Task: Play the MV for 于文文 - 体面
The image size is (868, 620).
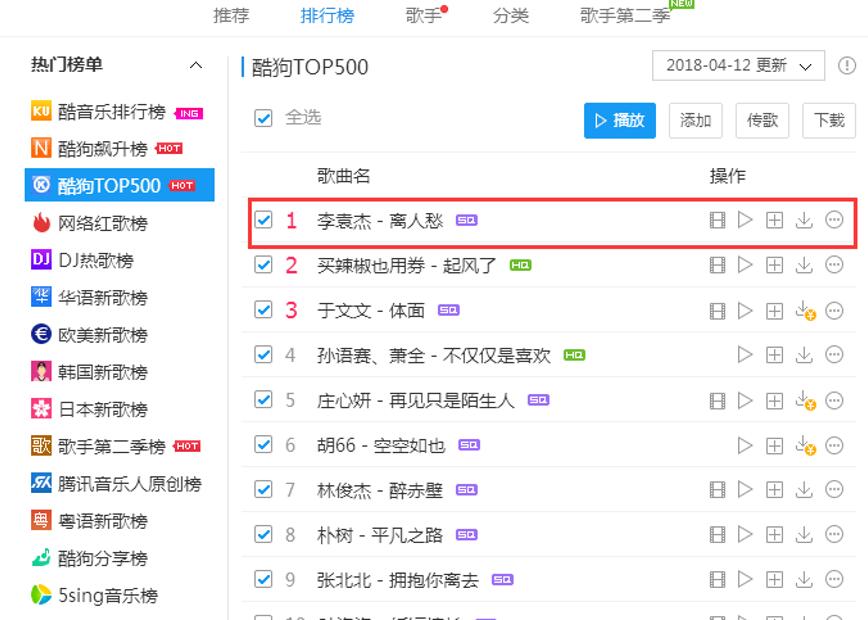Action: (717, 311)
